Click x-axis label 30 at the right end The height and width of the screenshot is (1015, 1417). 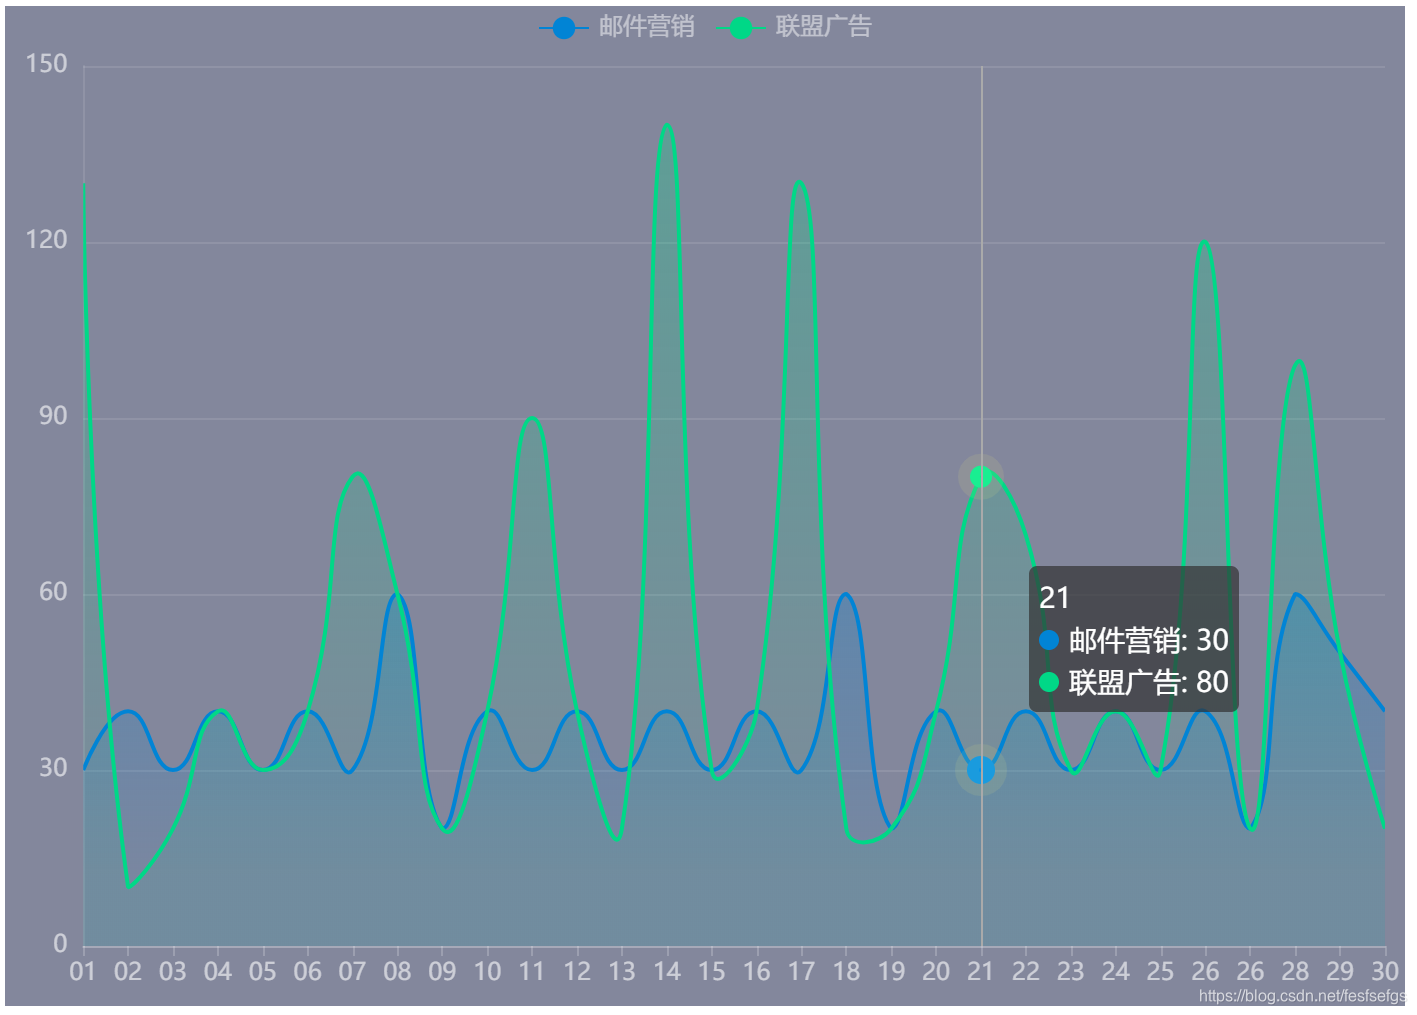[1385, 971]
